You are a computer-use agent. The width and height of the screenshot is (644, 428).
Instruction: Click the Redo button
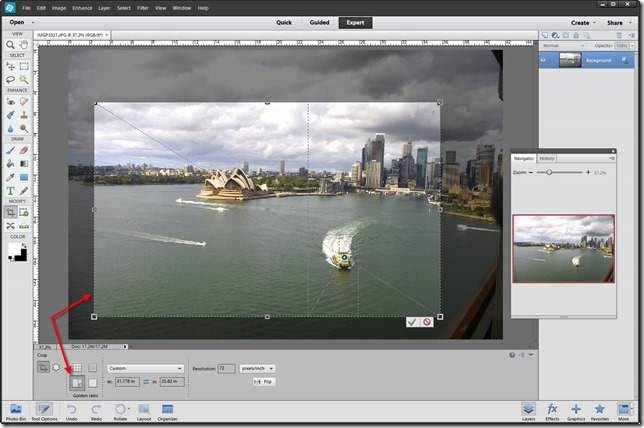point(96,412)
